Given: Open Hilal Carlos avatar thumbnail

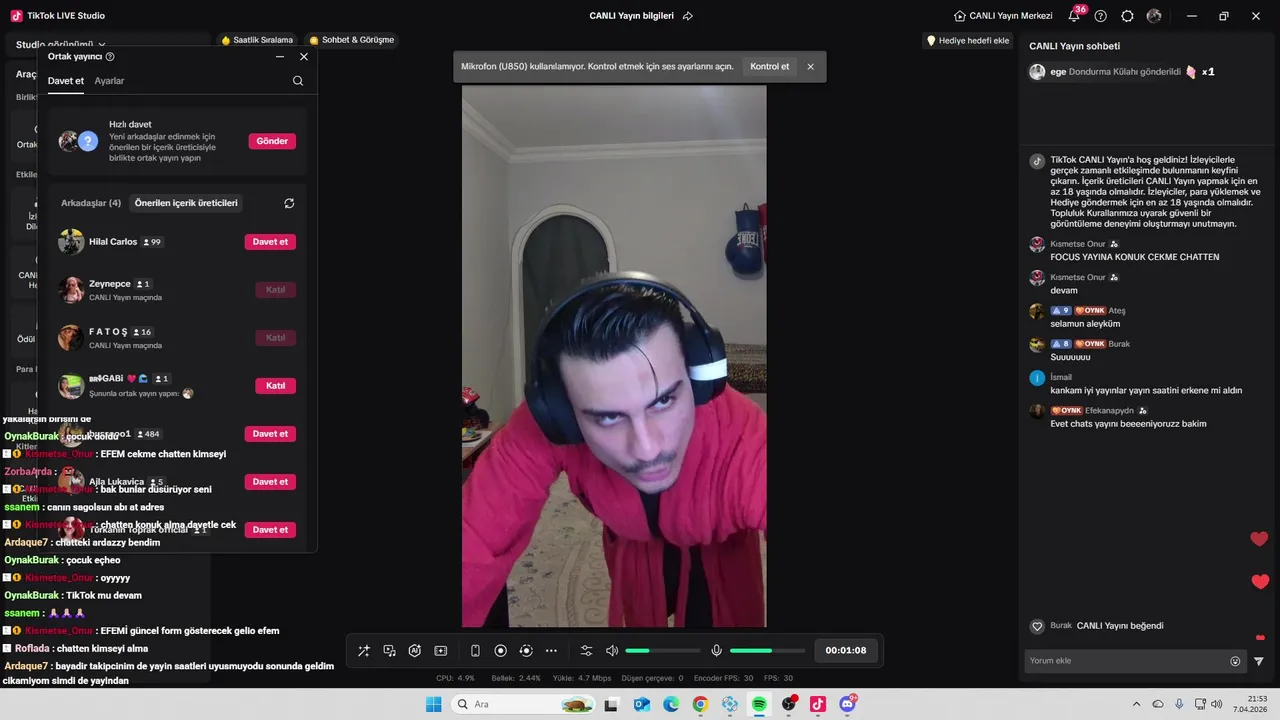Looking at the screenshot, I should (71, 242).
